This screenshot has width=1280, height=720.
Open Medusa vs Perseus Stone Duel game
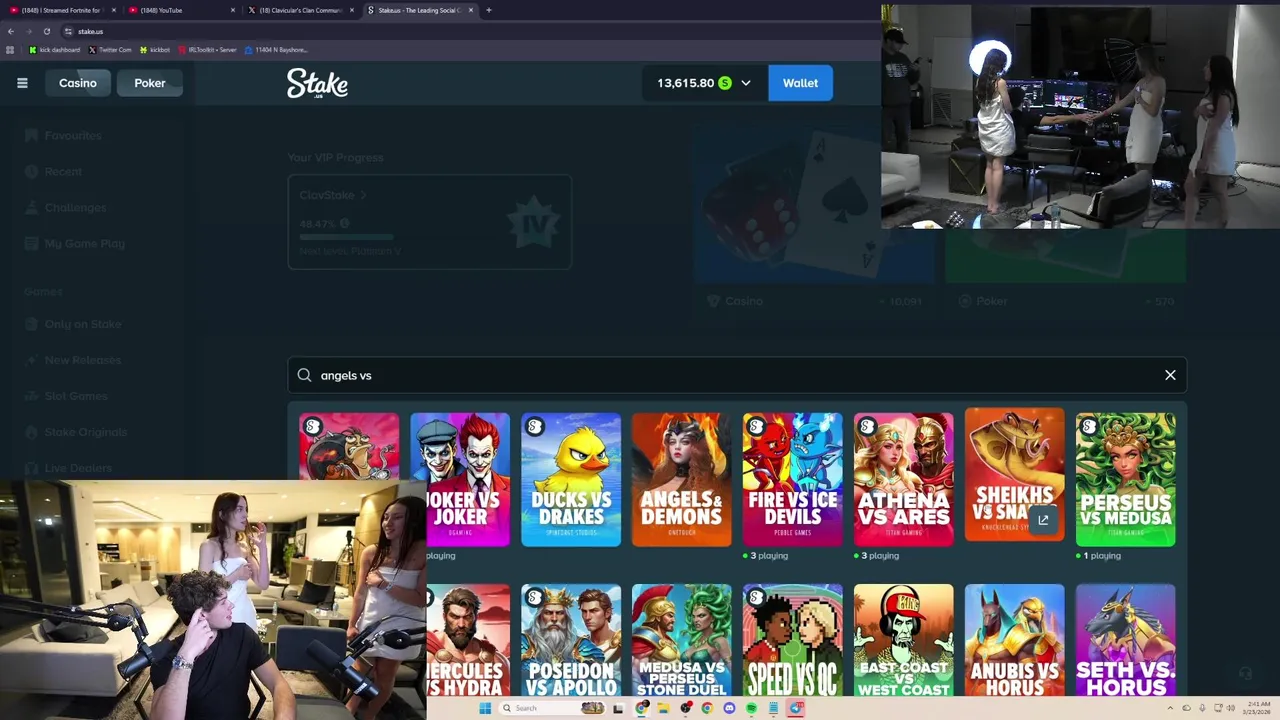pos(682,640)
